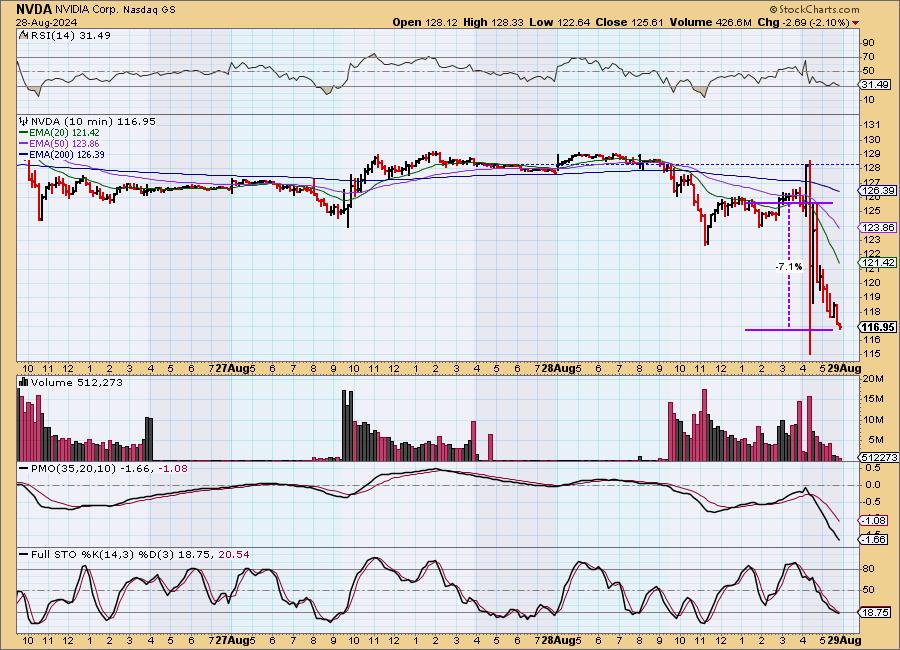The image size is (900, 650).
Task: Click the Volume 426.6M header value
Action: (709, 22)
